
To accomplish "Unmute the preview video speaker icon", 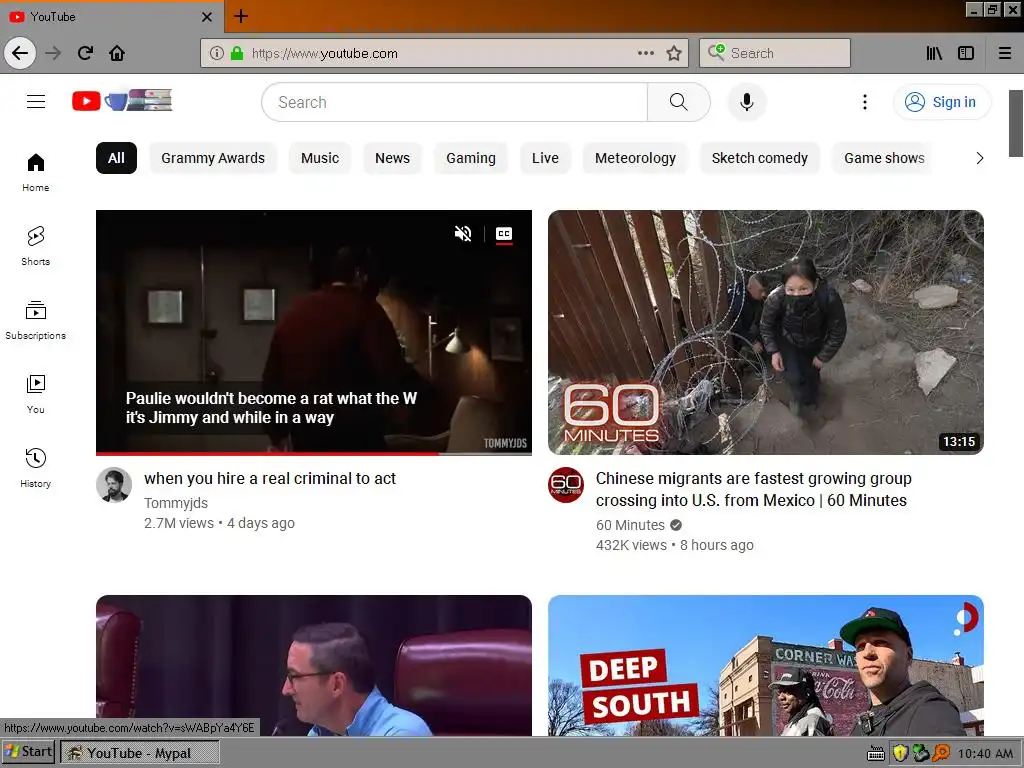I will [463, 233].
